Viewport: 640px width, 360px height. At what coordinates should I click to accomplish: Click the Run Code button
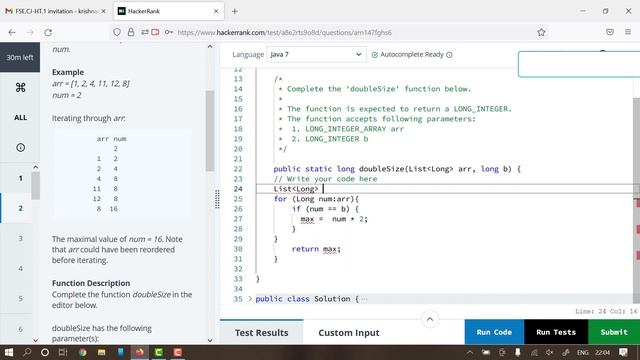point(494,332)
